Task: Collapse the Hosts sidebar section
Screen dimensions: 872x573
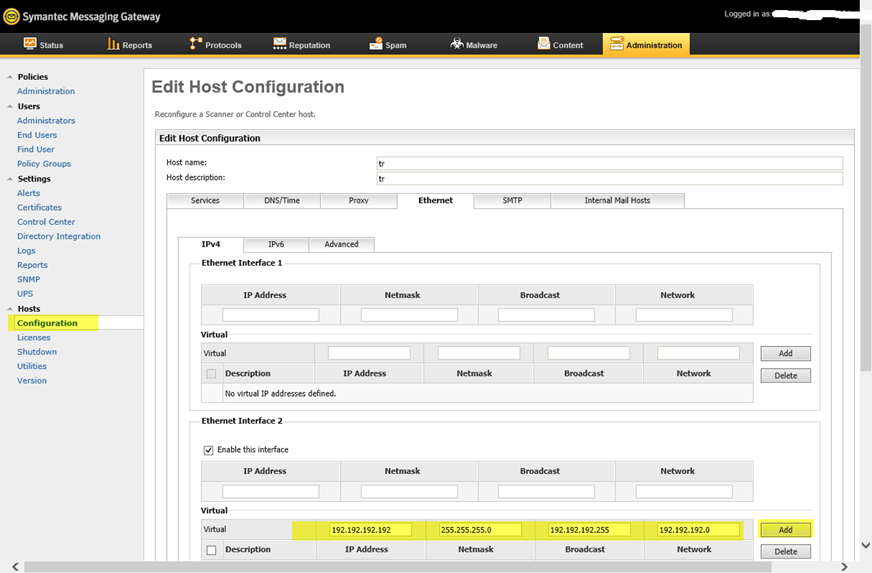Action: [x=10, y=309]
